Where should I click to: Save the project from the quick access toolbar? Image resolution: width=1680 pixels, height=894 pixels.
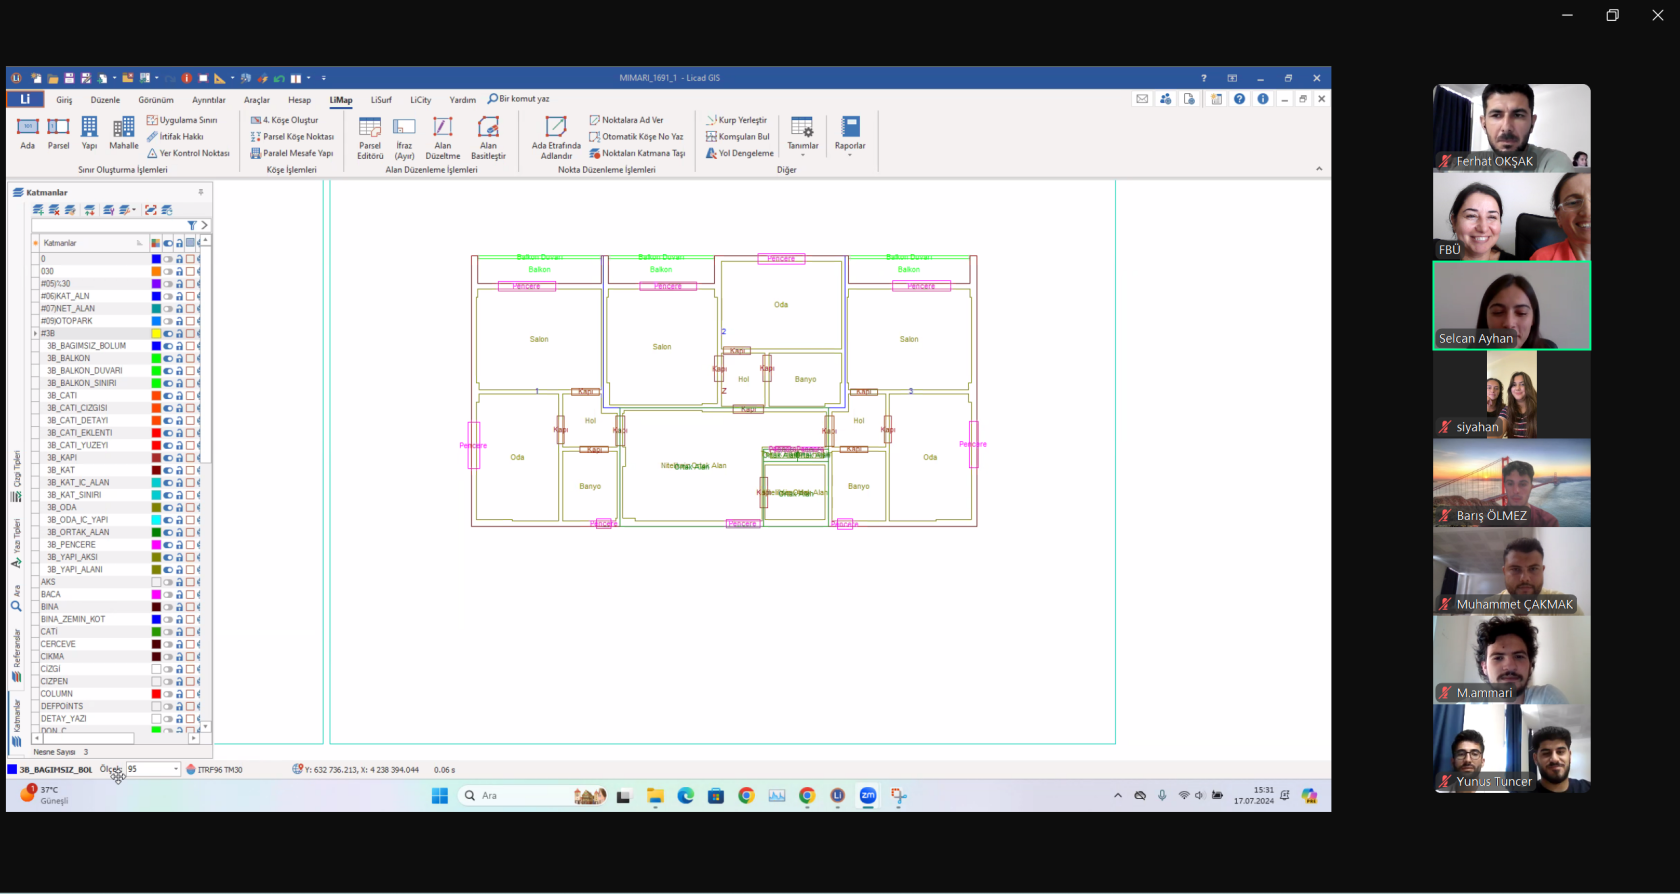(69, 78)
